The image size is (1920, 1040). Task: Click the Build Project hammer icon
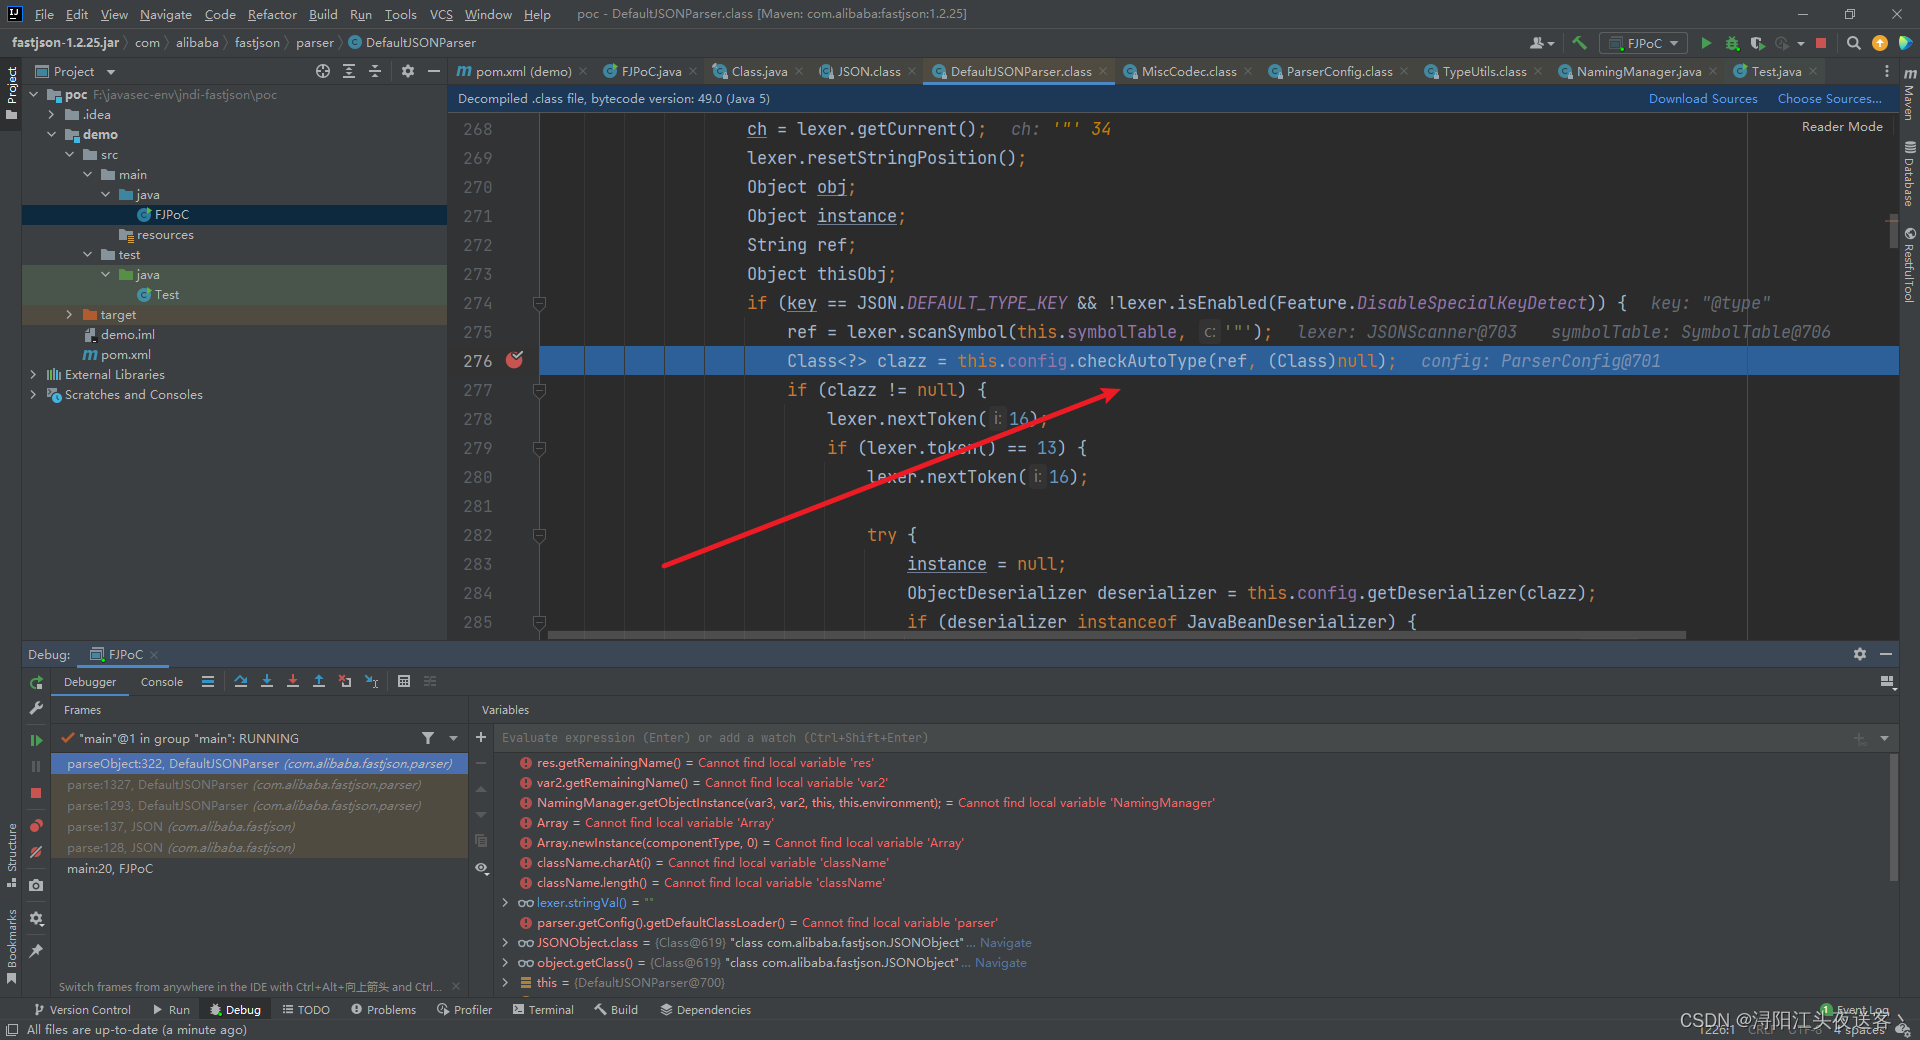[x=1580, y=43]
